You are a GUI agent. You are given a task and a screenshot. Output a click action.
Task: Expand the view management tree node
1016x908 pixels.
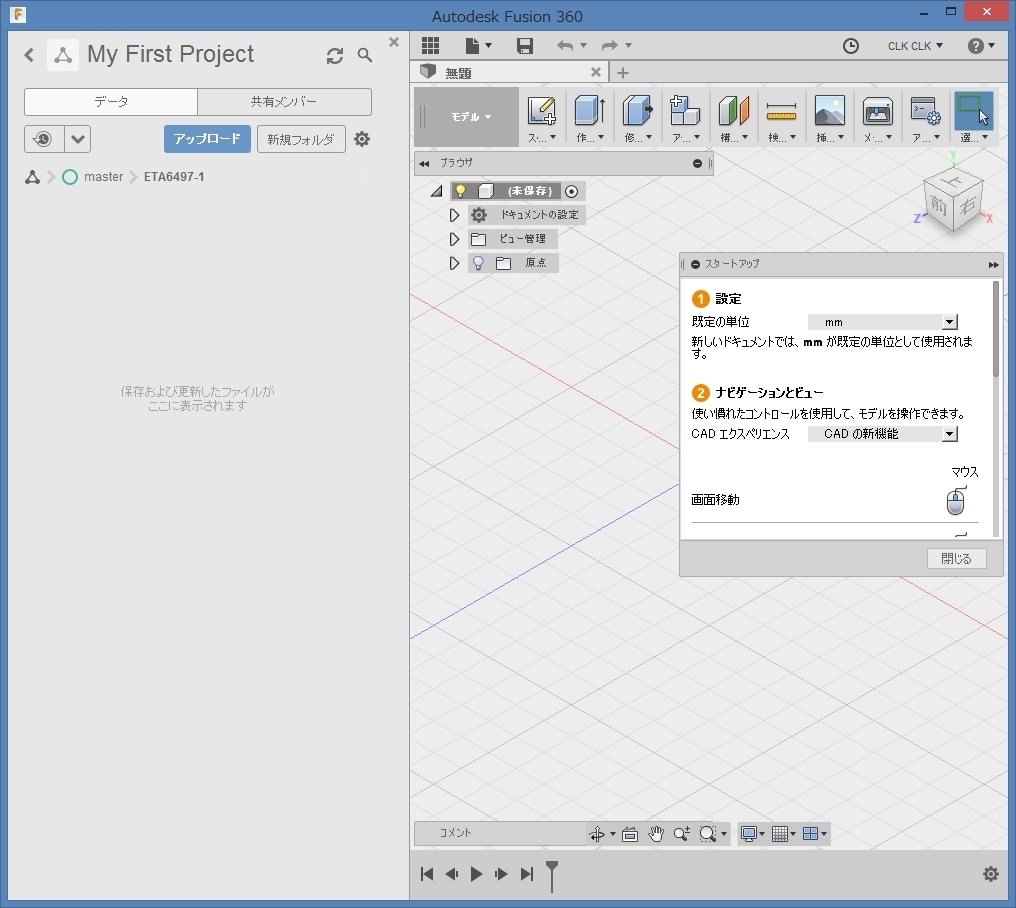pos(454,239)
